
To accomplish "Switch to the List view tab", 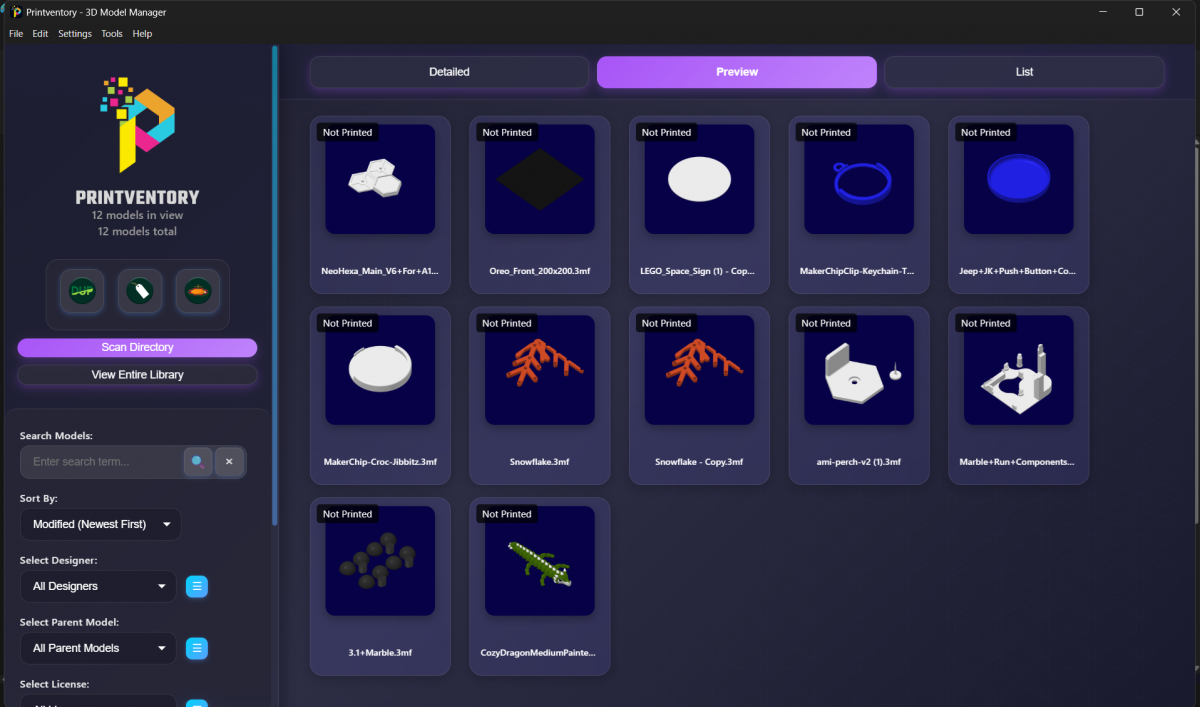I will pos(1024,72).
